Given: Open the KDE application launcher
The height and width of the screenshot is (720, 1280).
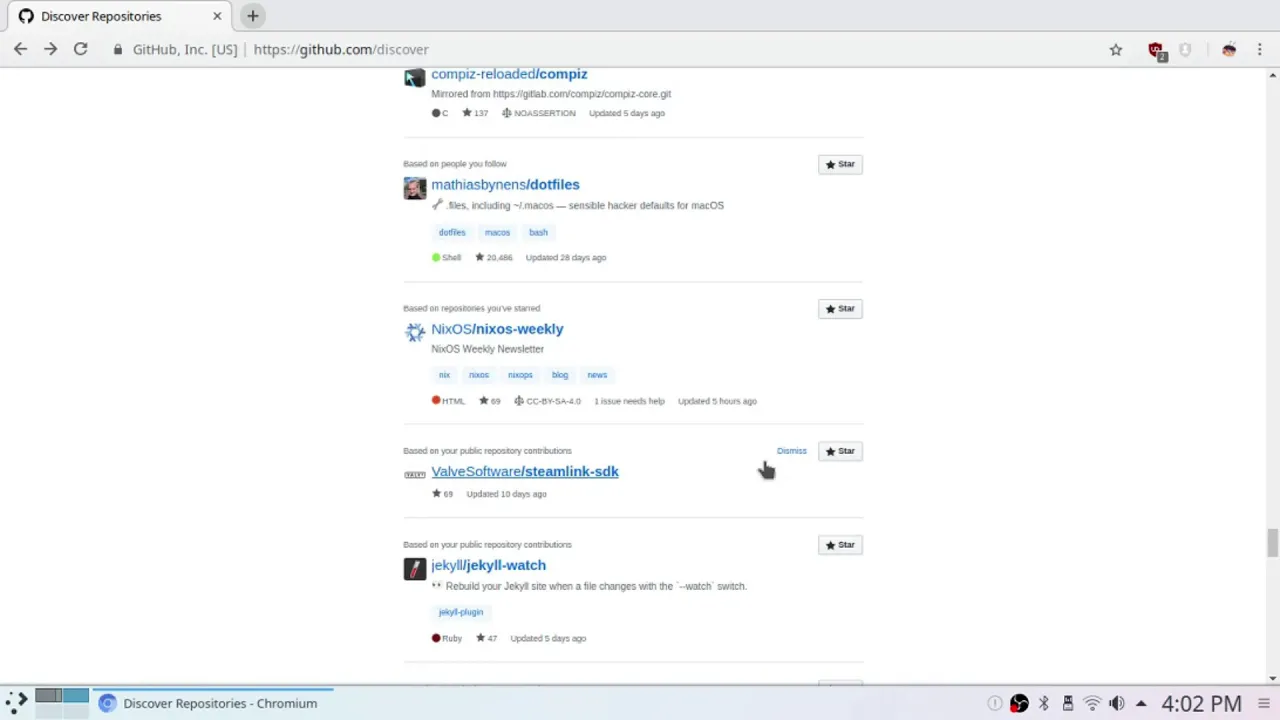Looking at the screenshot, I should pyautogui.click(x=16, y=702).
